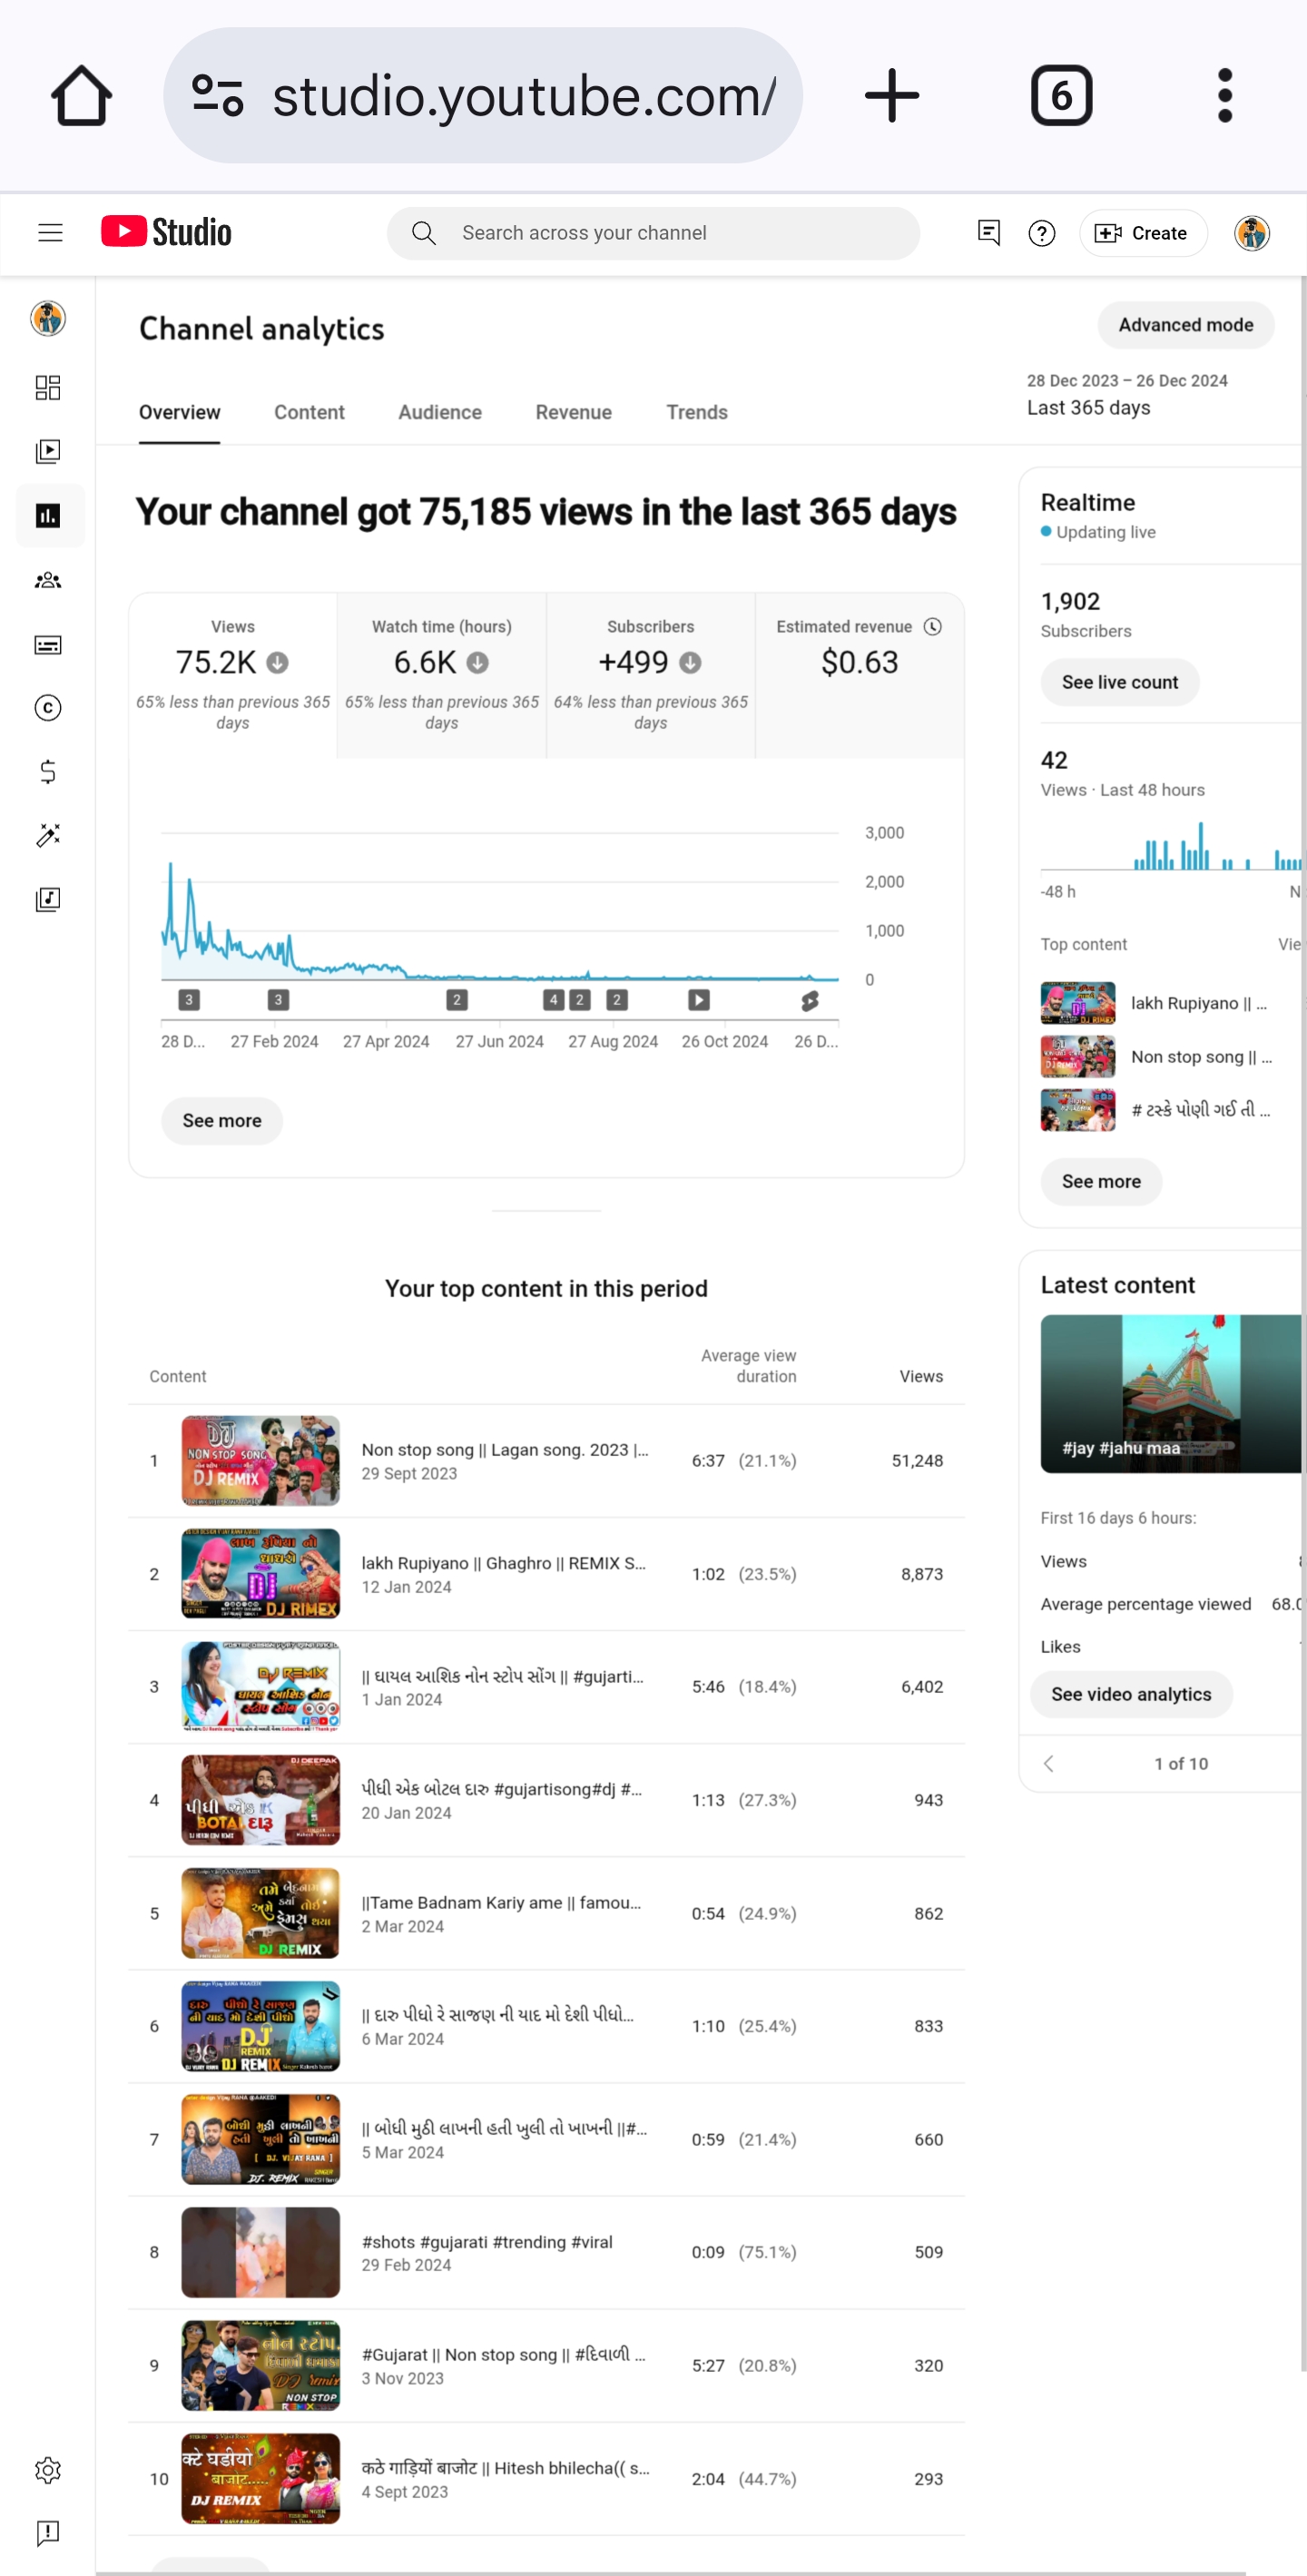Screen dimensions: 1307x2576
Task: Click See more in Realtime panel
Action: [1101, 1182]
